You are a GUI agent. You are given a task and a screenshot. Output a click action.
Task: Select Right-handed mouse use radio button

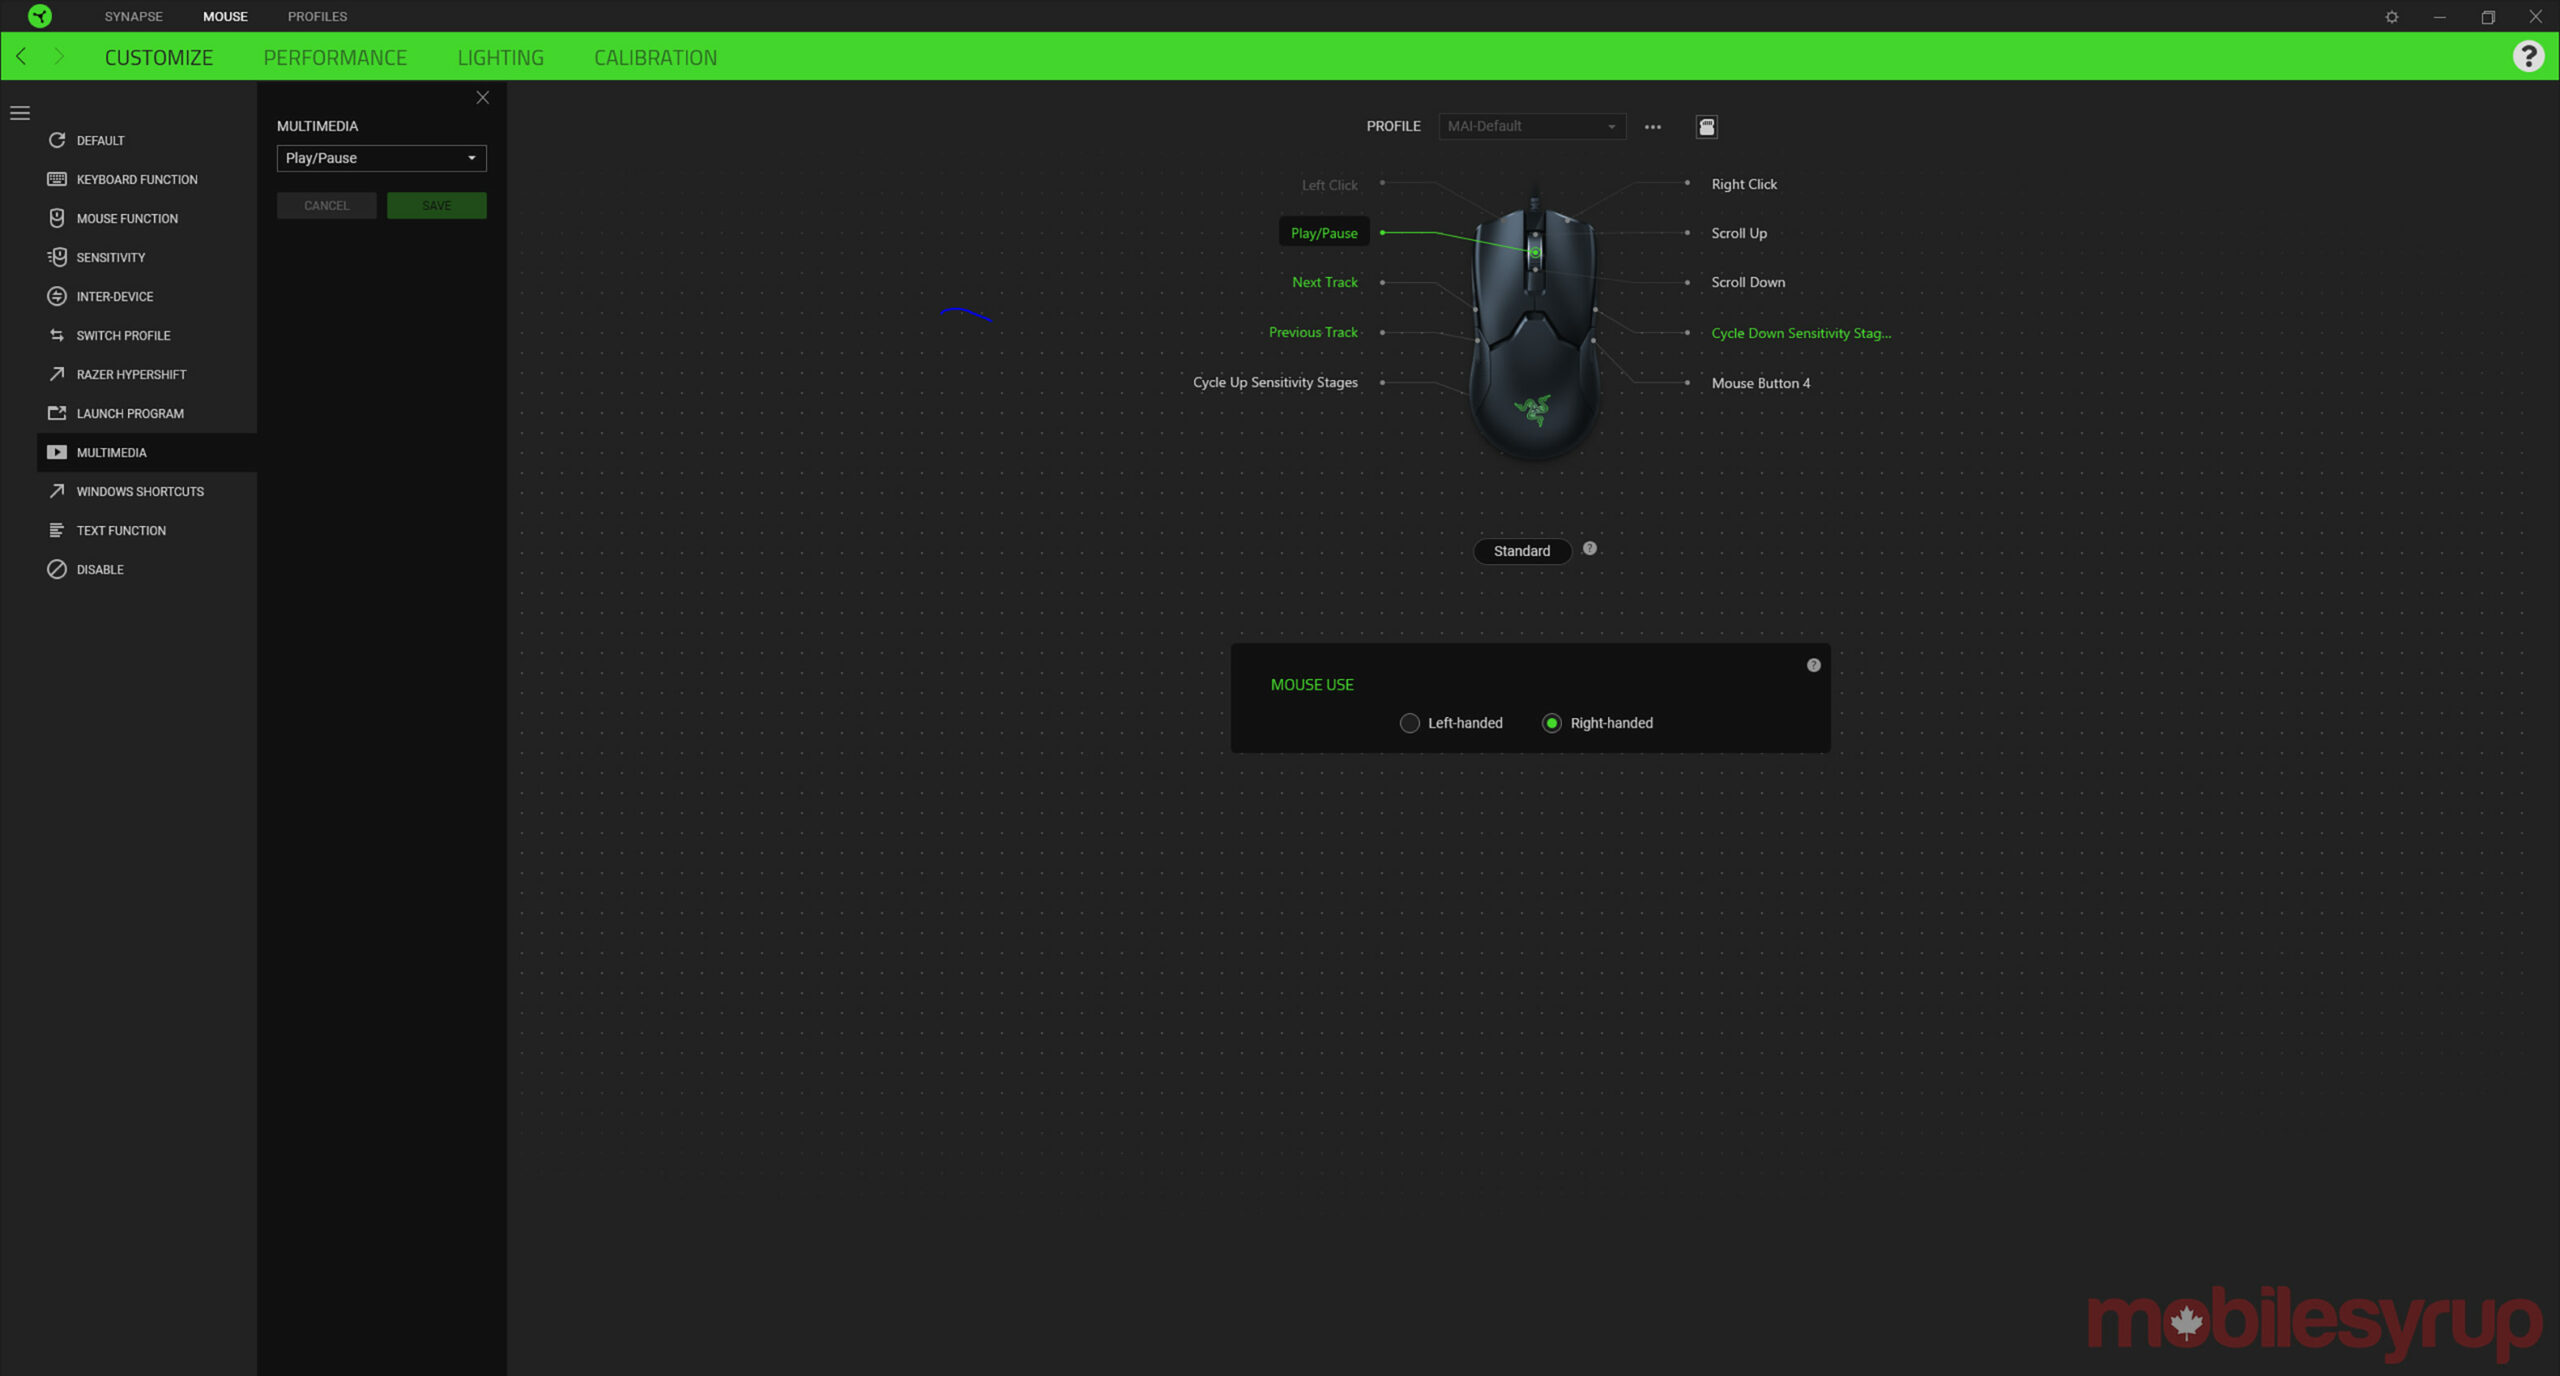click(1552, 722)
